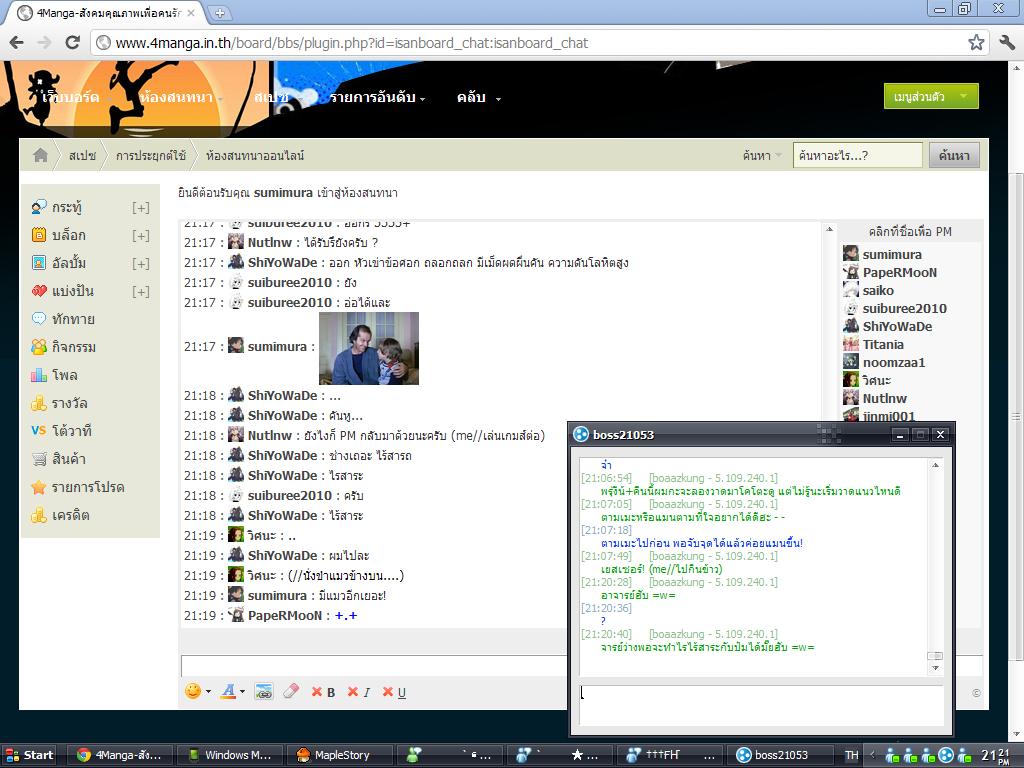Expand the emoticon dropdown arrow
Viewport: 1024px width, 768px height.
(x=208, y=692)
